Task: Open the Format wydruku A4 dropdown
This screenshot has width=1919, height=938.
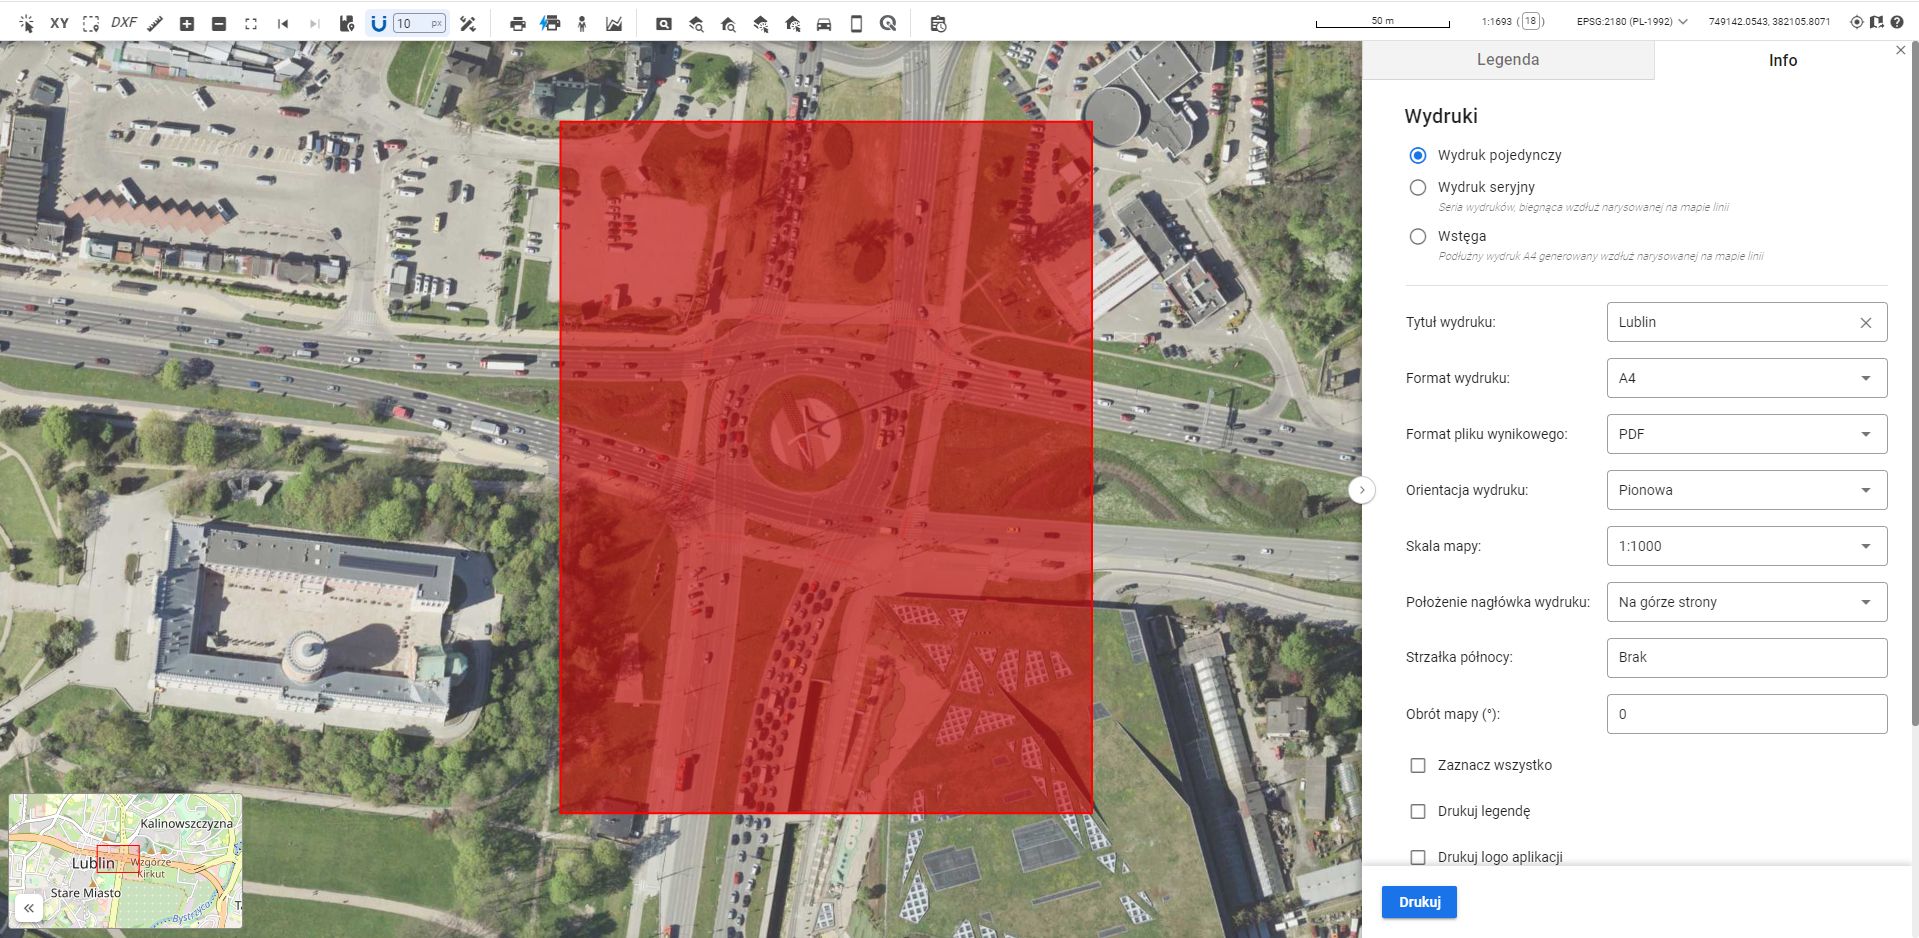Action: (x=1746, y=378)
